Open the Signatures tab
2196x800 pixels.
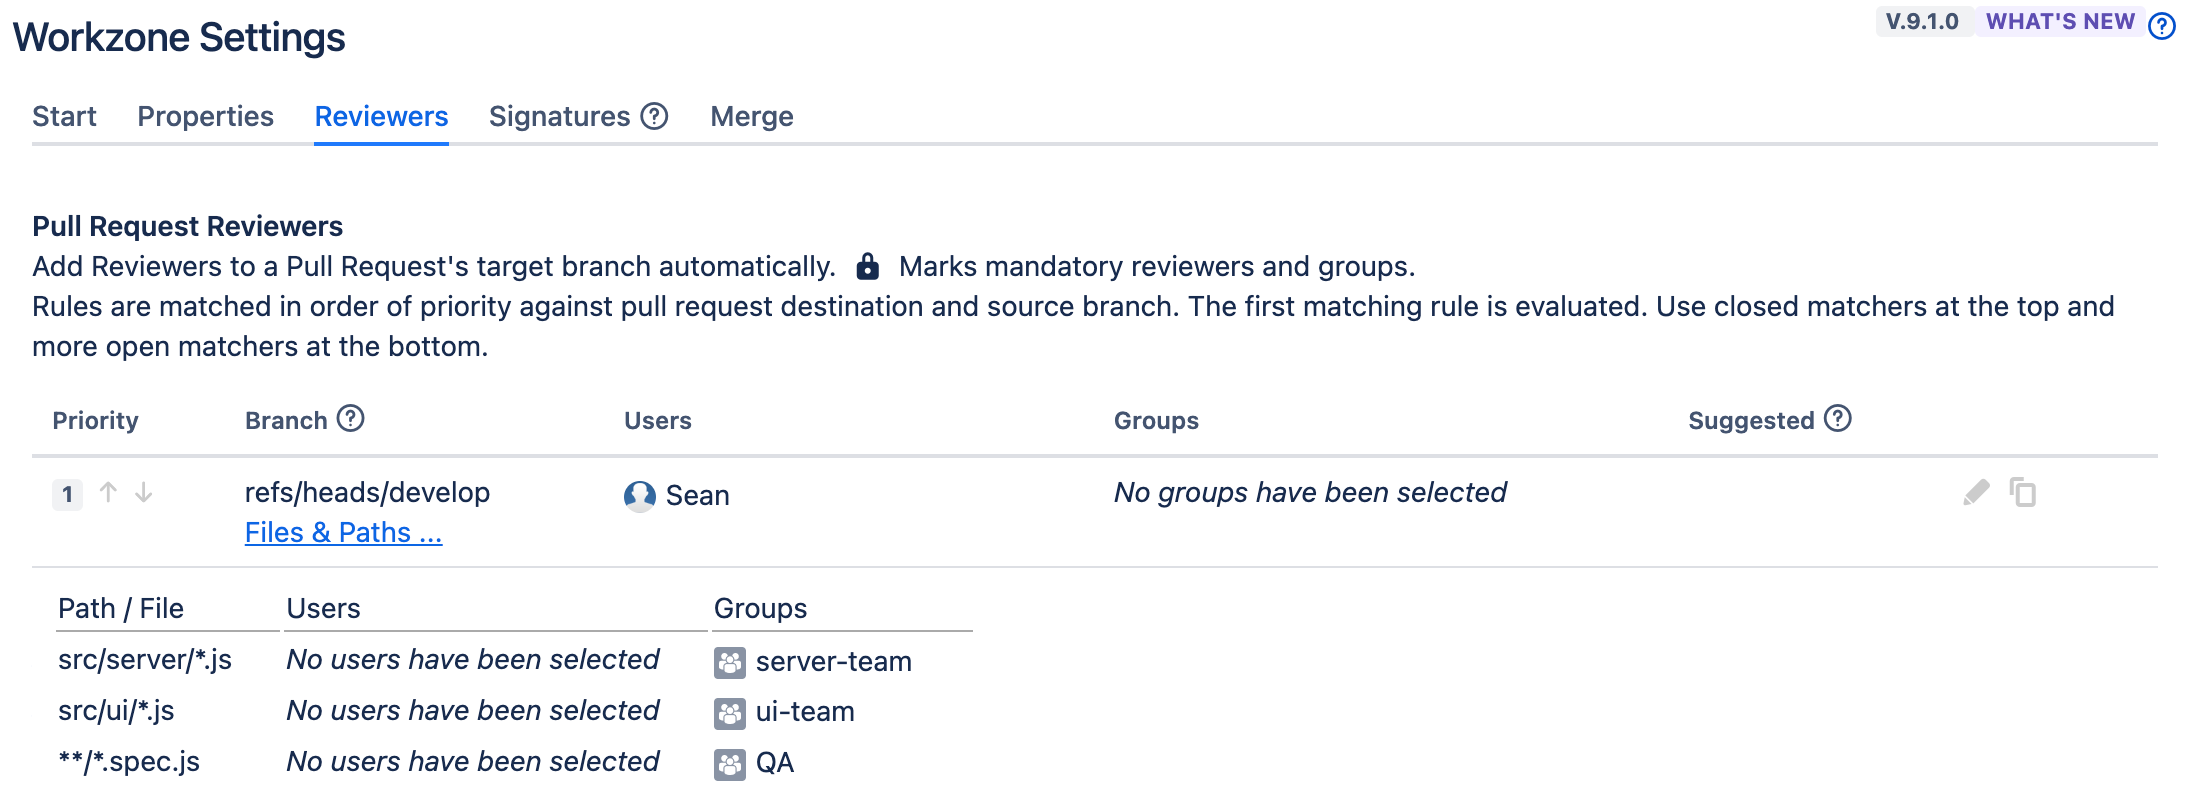[559, 116]
